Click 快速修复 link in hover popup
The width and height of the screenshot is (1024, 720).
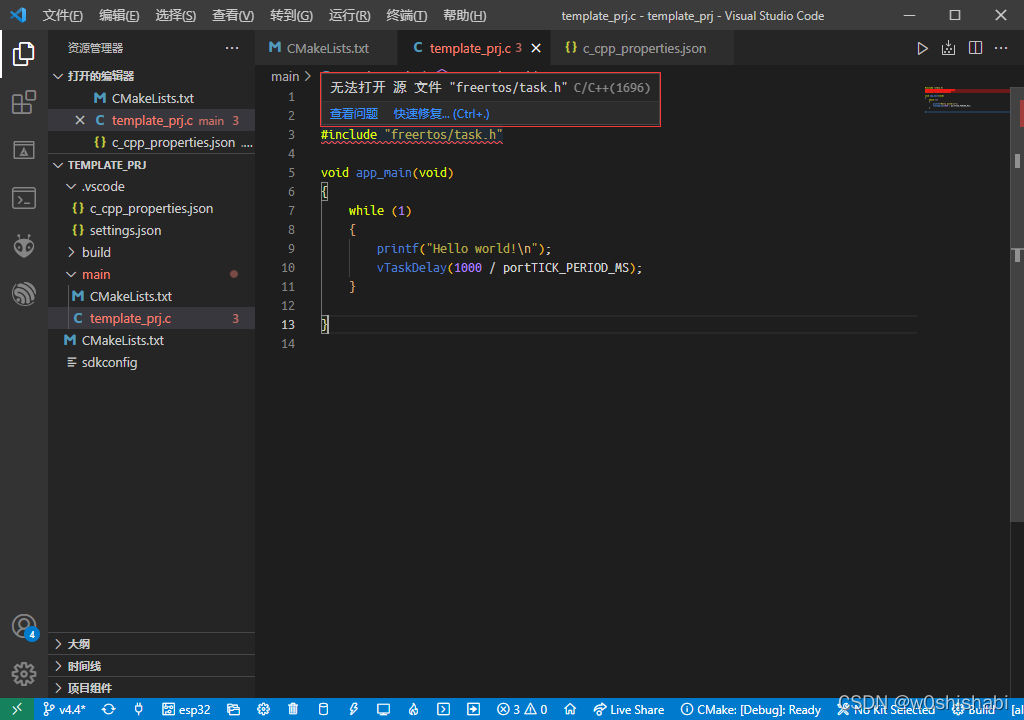(441, 114)
